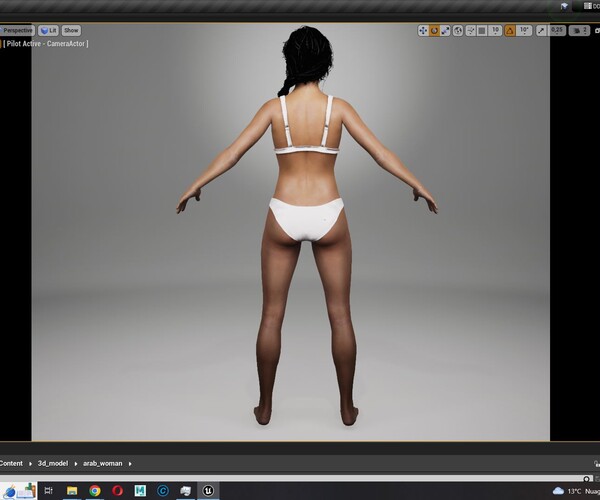Open the white documents taskbar app

click(x=186, y=490)
